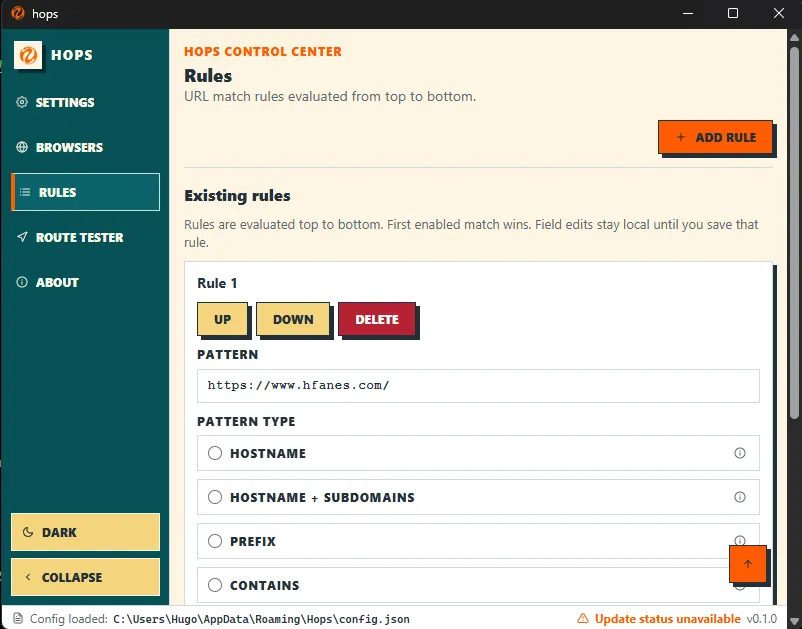Click the orange scroll-to-top arrow button
The height and width of the screenshot is (629, 802).
click(x=747, y=564)
